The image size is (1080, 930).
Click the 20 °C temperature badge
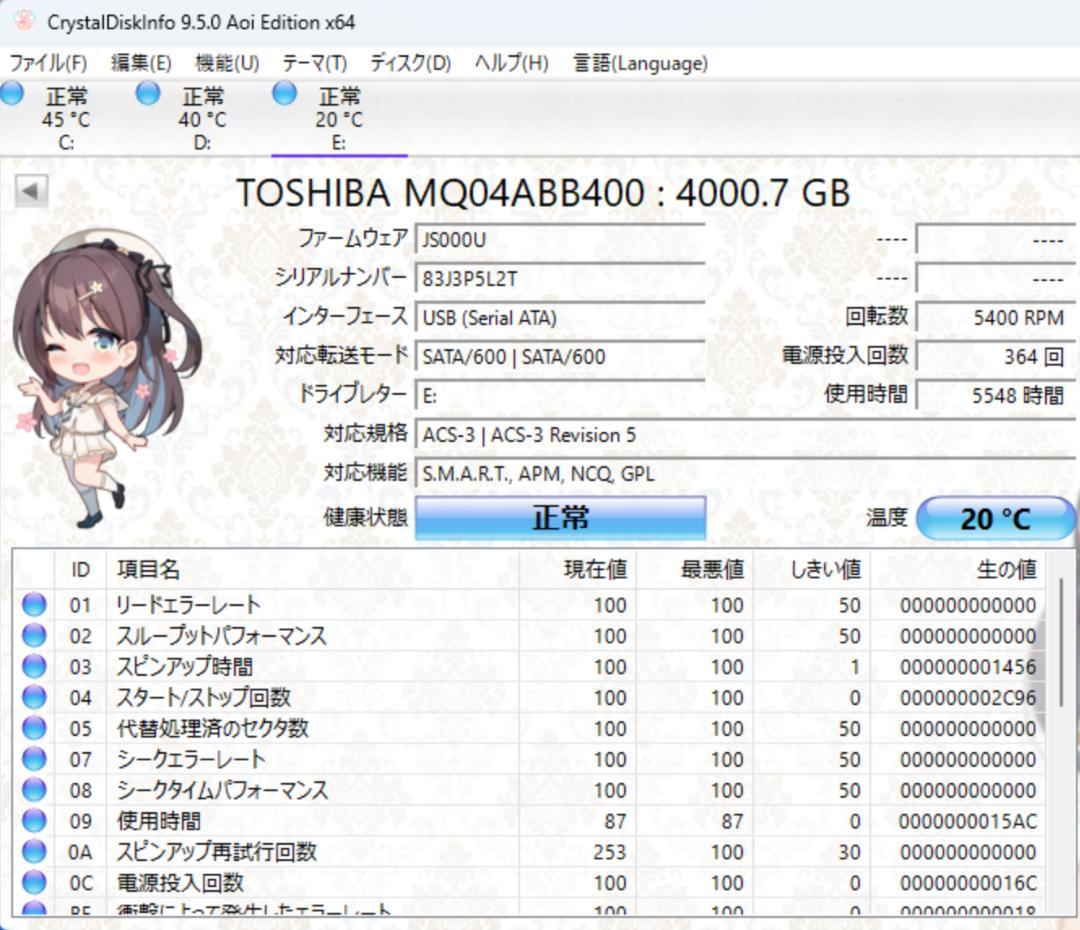coord(997,517)
